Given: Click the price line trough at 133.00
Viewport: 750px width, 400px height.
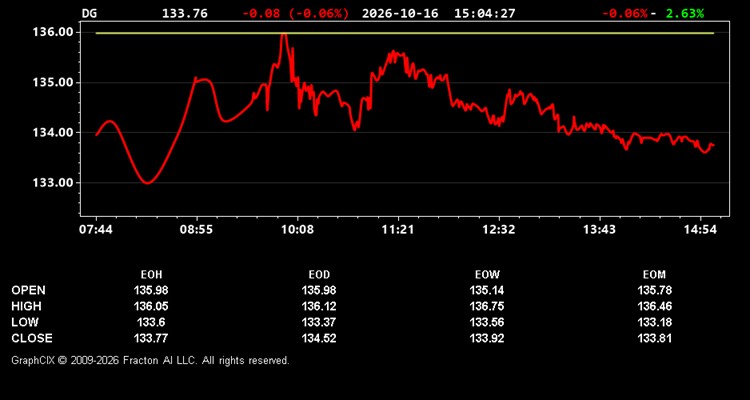Looking at the screenshot, I should (147, 182).
